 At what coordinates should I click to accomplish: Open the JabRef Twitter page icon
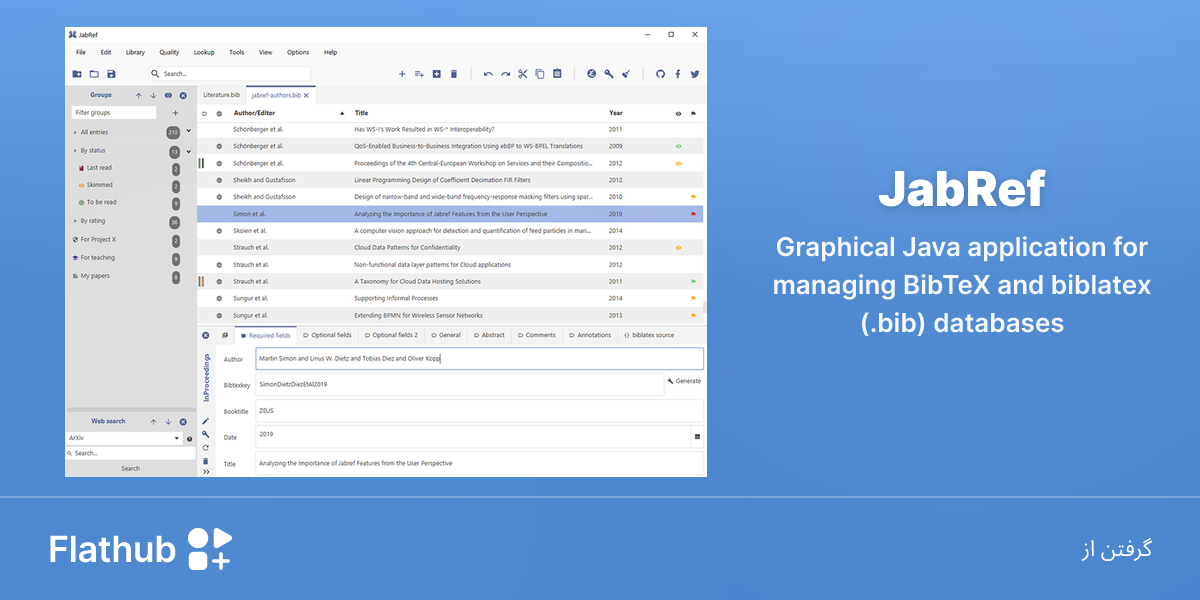[x=695, y=74]
